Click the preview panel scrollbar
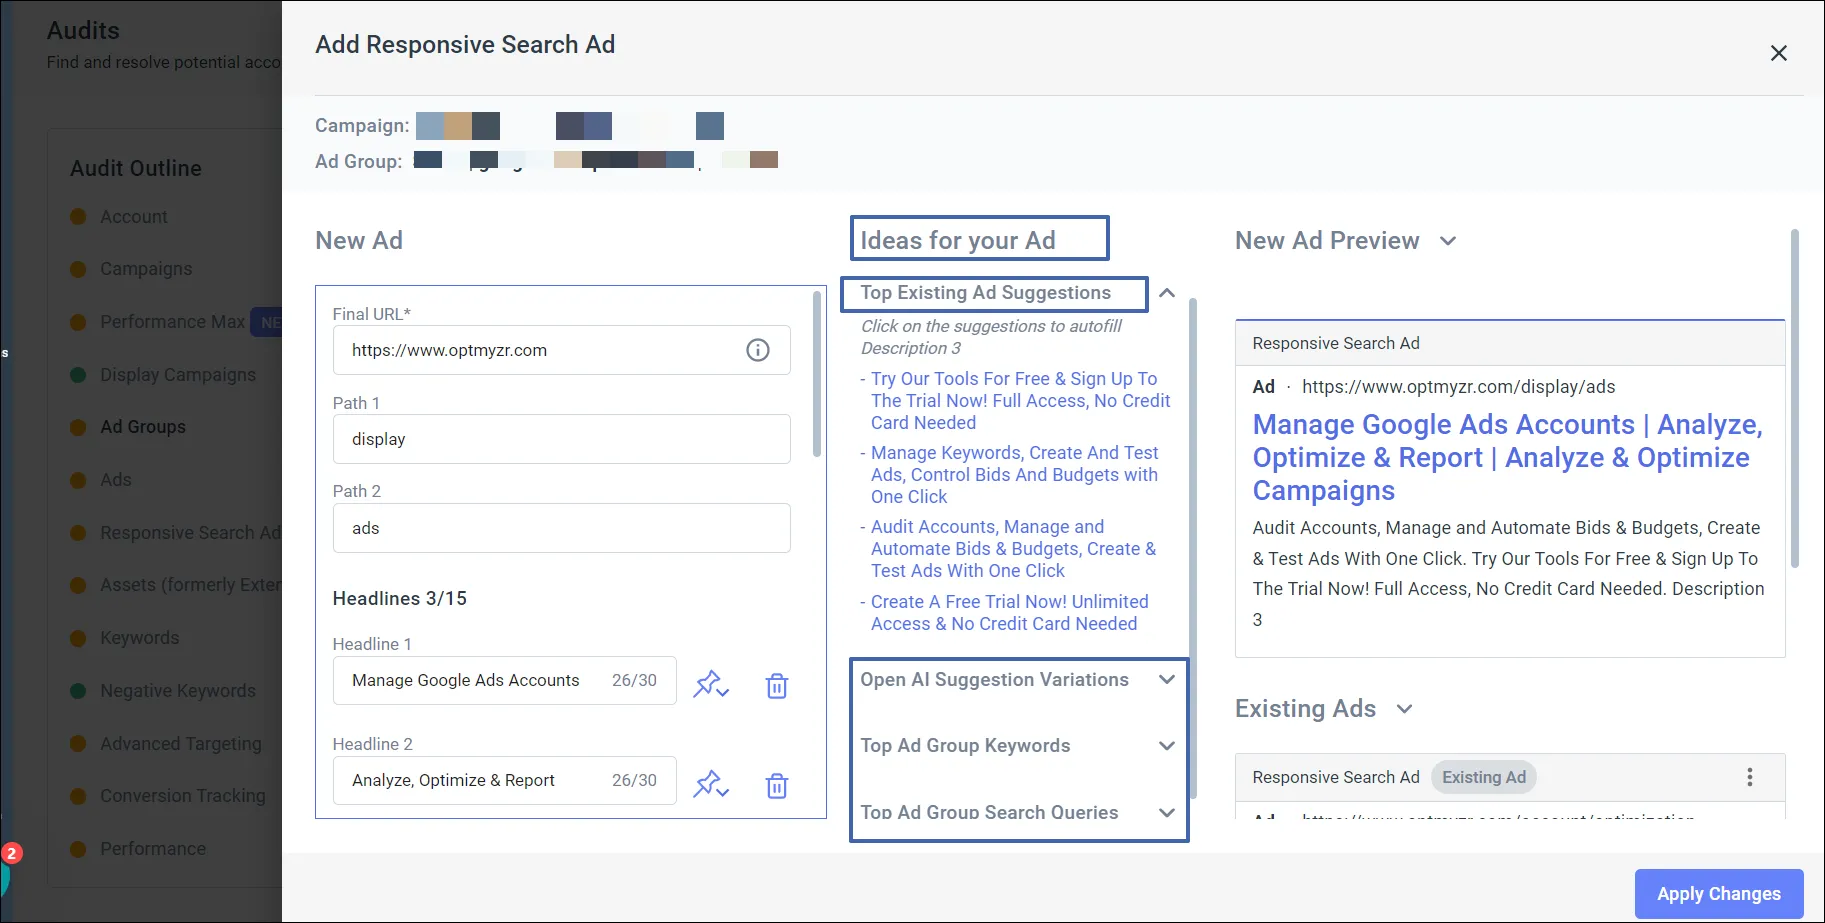The width and height of the screenshot is (1825, 923). 1794,398
